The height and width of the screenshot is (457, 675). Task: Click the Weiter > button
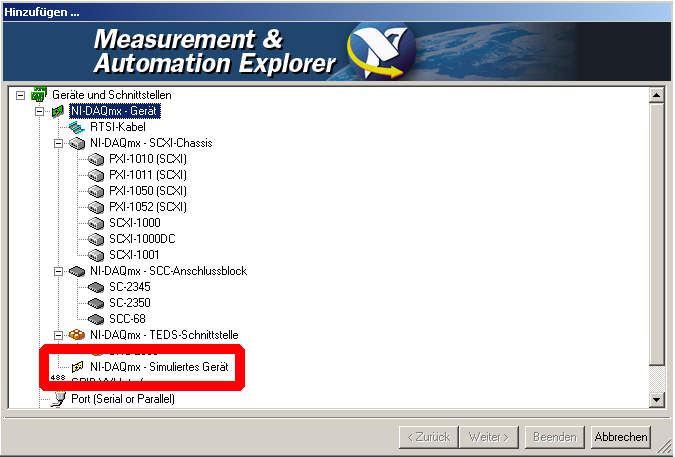(x=489, y=437)
